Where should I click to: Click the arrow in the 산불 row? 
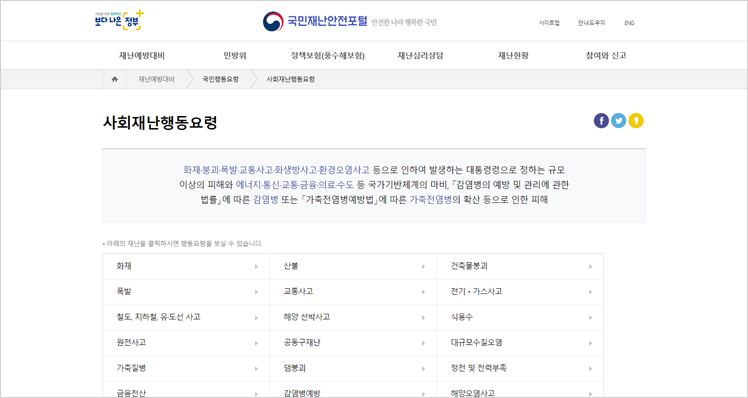point(423,267)
